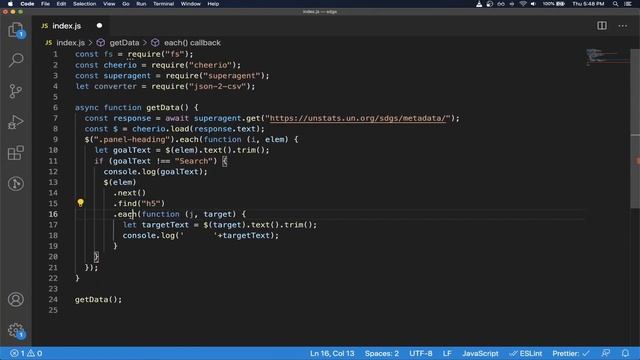Open the Explorer view in activity bar
This screenshot has width=640, height=360.
click(x=16, y=30)
